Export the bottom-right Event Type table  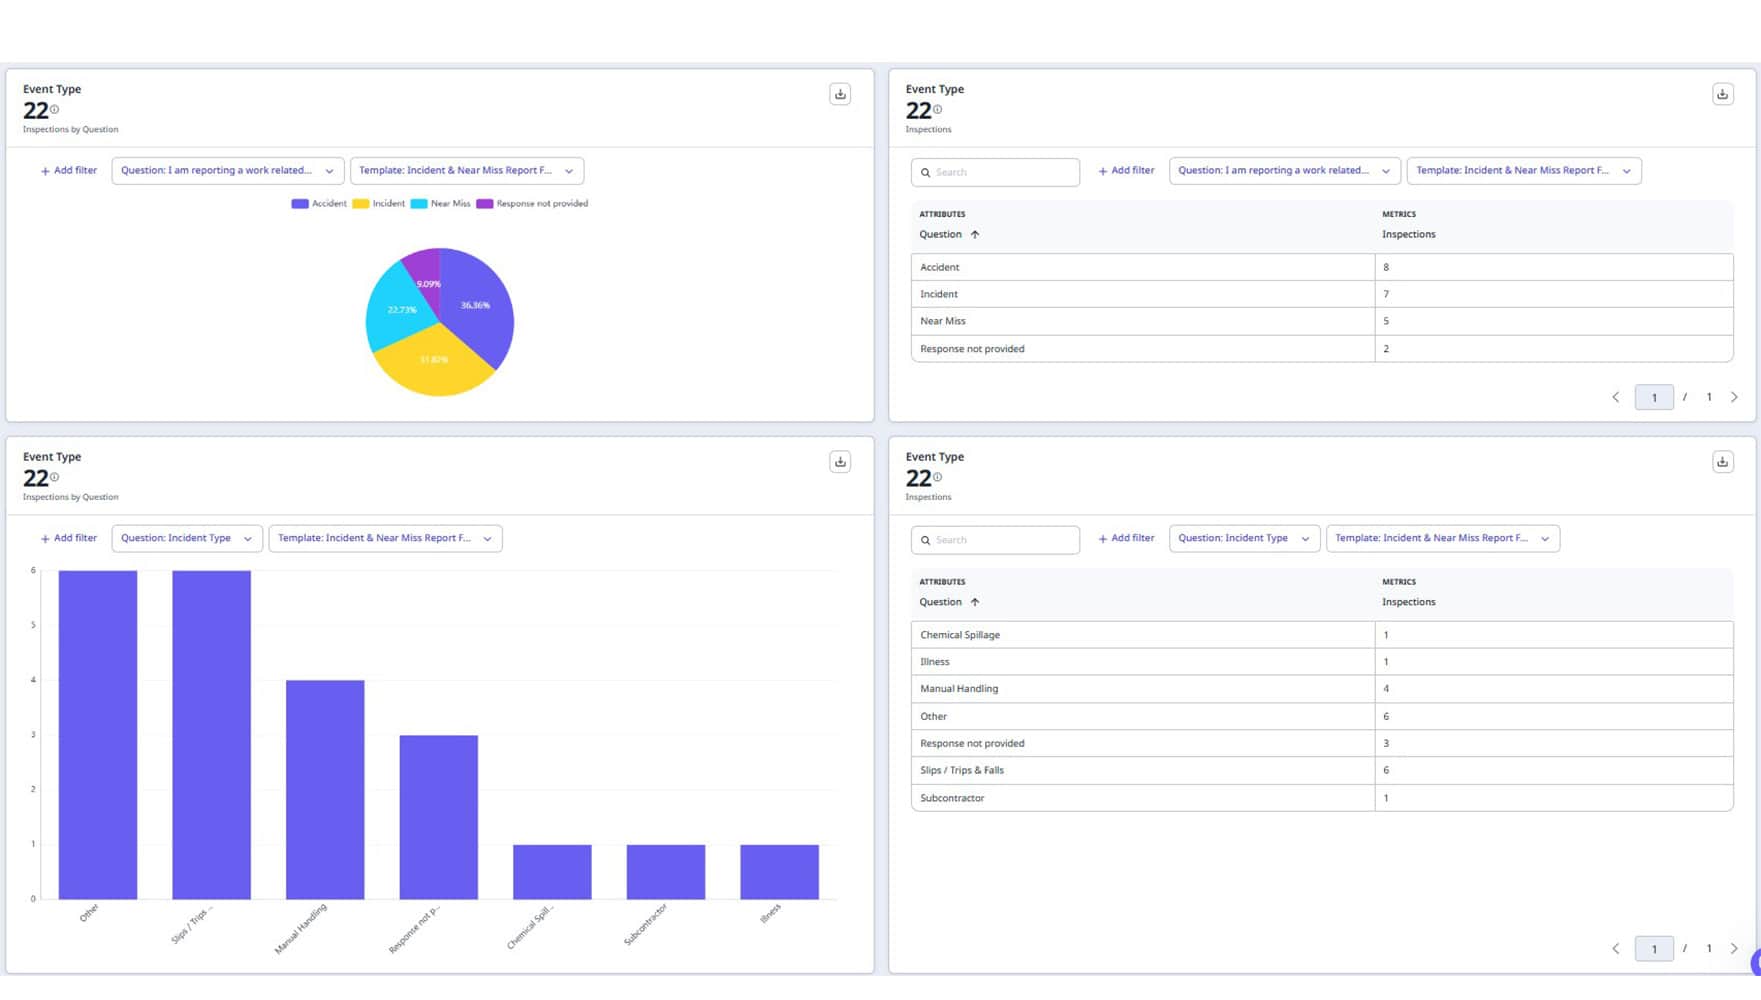coord(1723,461)
